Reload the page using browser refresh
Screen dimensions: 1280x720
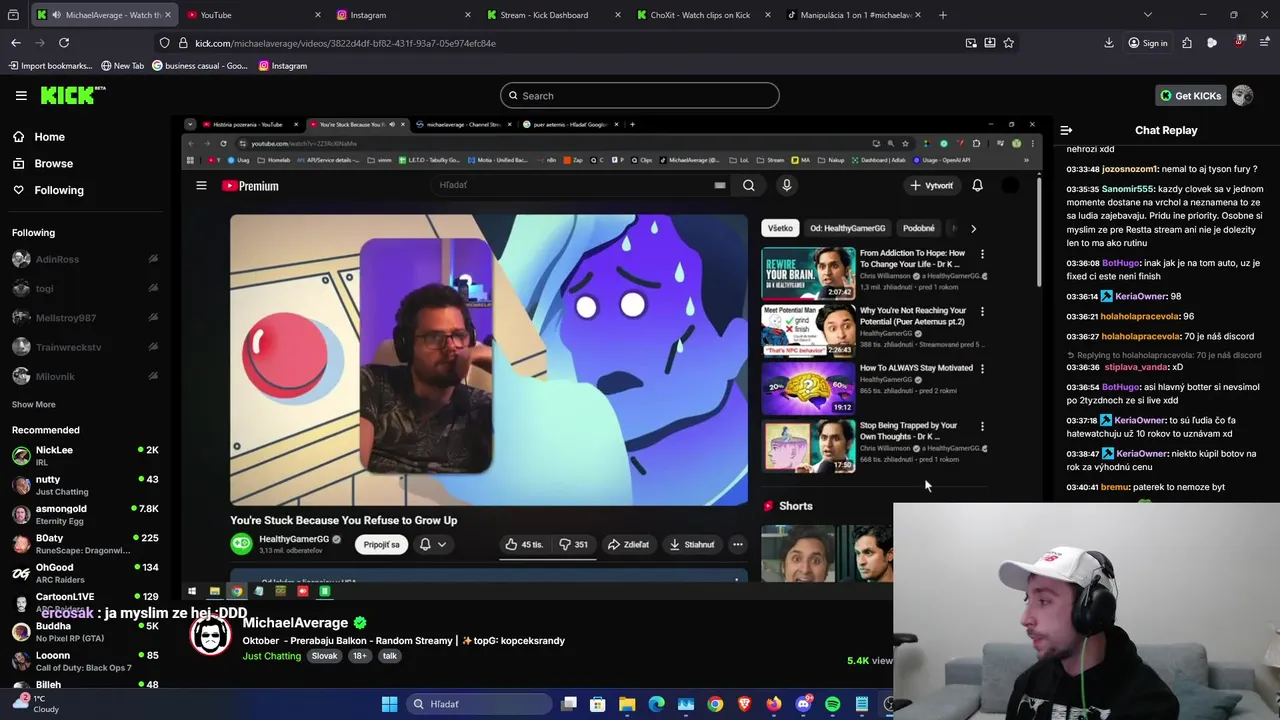pyautogui.click(x=64, y=43)
